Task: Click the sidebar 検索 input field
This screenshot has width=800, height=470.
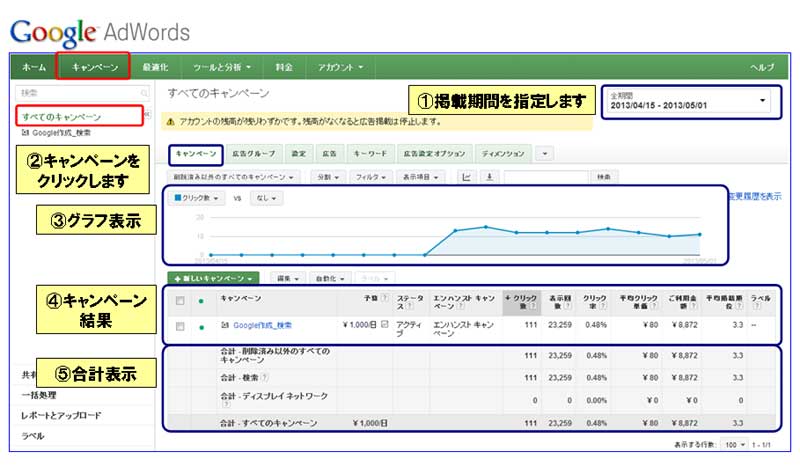Action: pyautogui.click(x=83, y=93)
